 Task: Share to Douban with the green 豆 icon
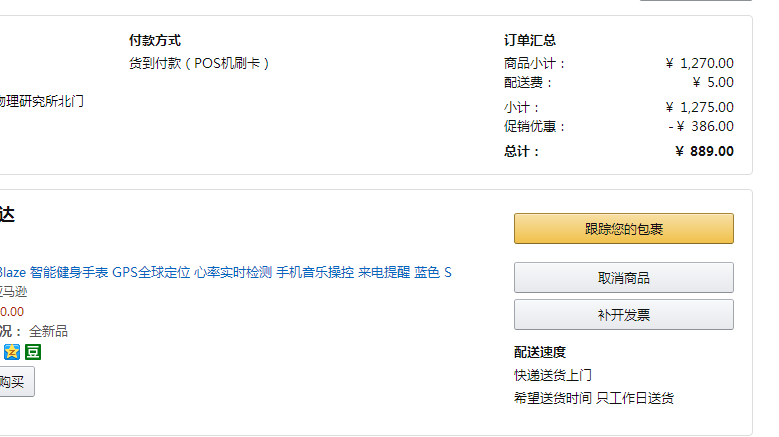coord(33,352)
